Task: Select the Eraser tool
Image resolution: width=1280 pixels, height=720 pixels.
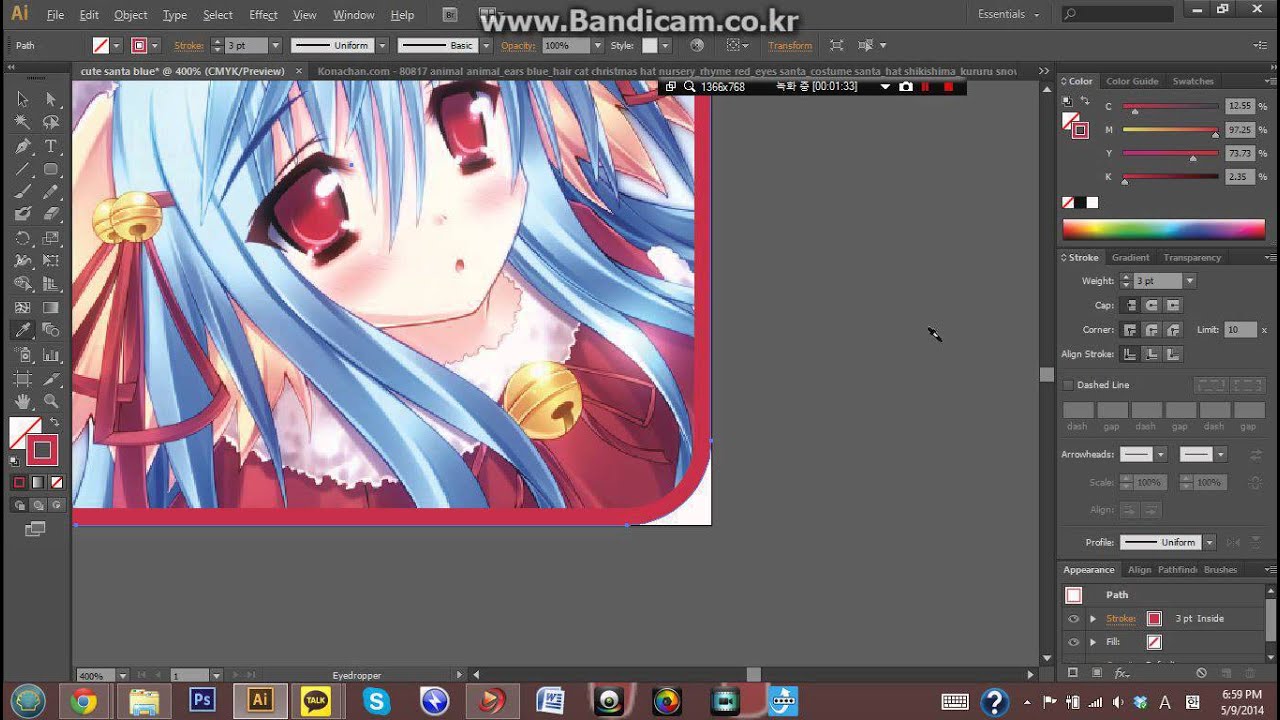Action: click(x=51, y=214)
